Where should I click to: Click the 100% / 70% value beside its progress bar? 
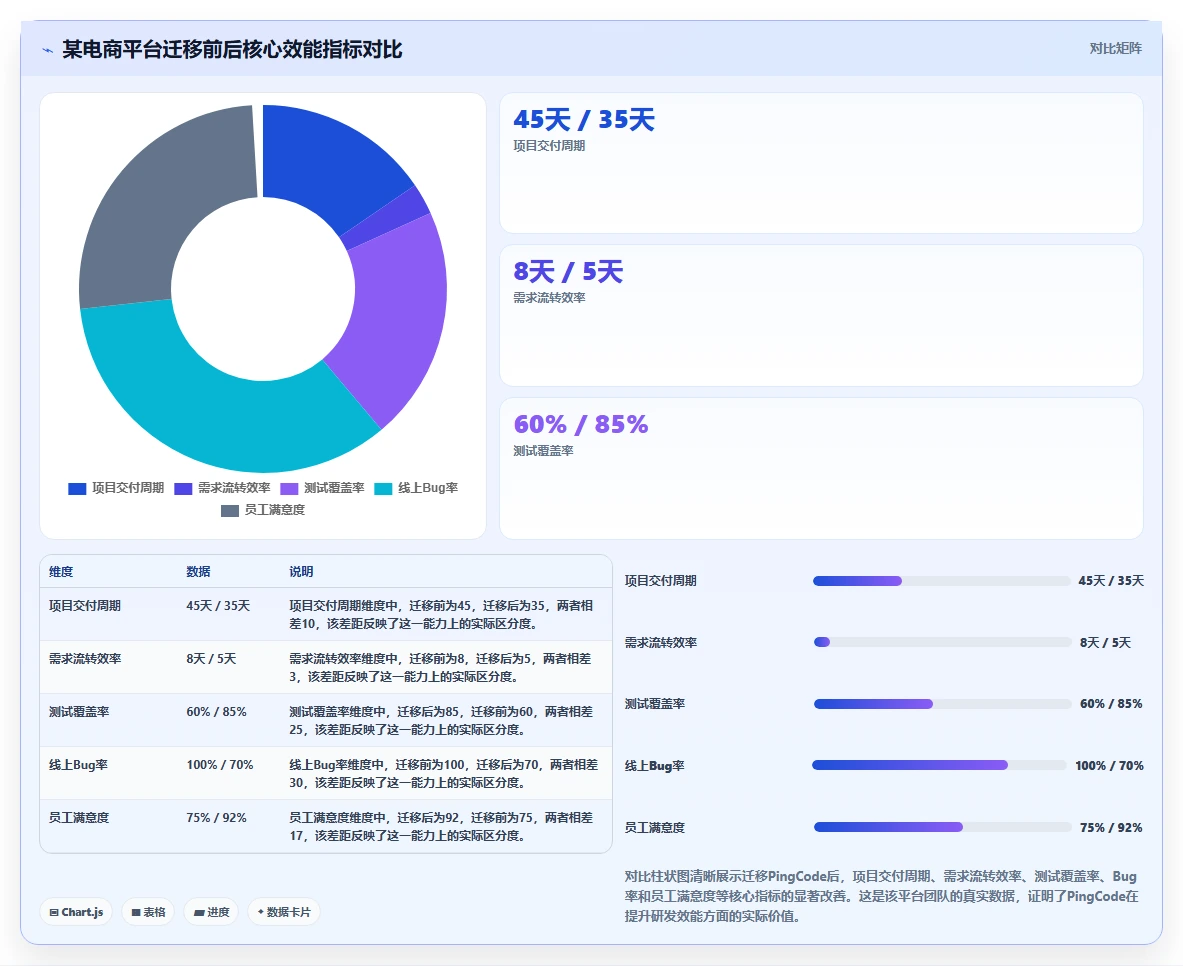click(x=1109, y=766)
